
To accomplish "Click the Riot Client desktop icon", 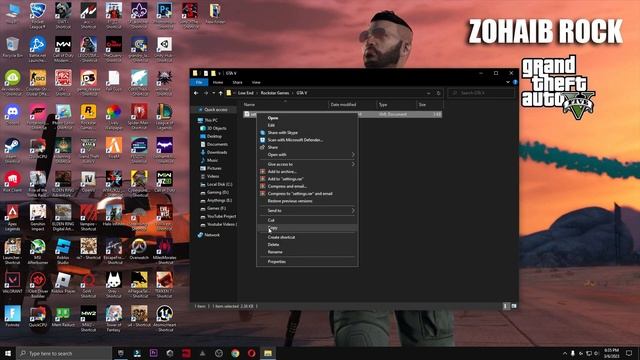I will (12, 182).
